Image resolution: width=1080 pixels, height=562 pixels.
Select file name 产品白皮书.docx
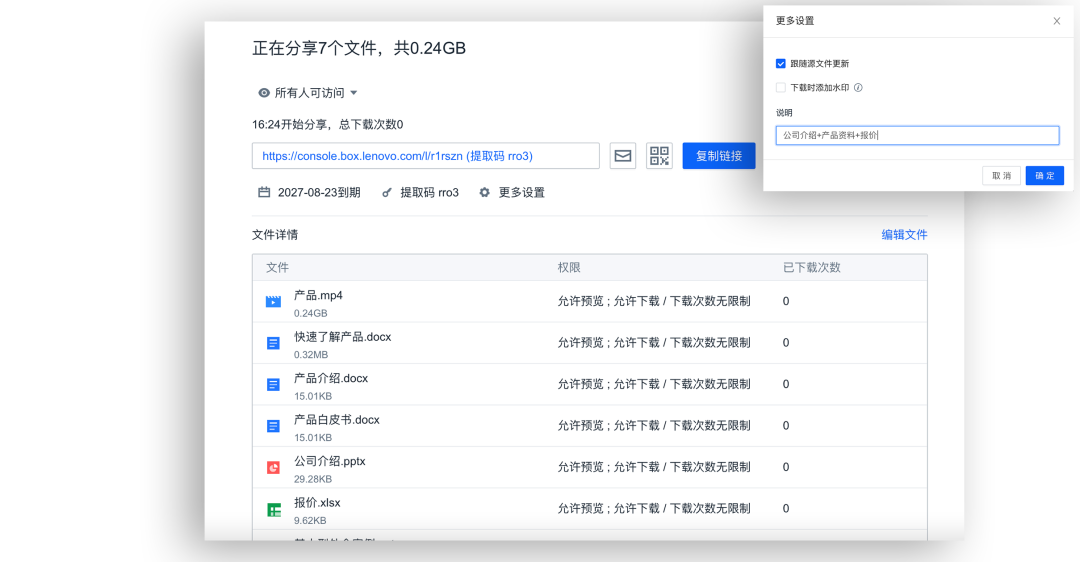click(337, 419)
